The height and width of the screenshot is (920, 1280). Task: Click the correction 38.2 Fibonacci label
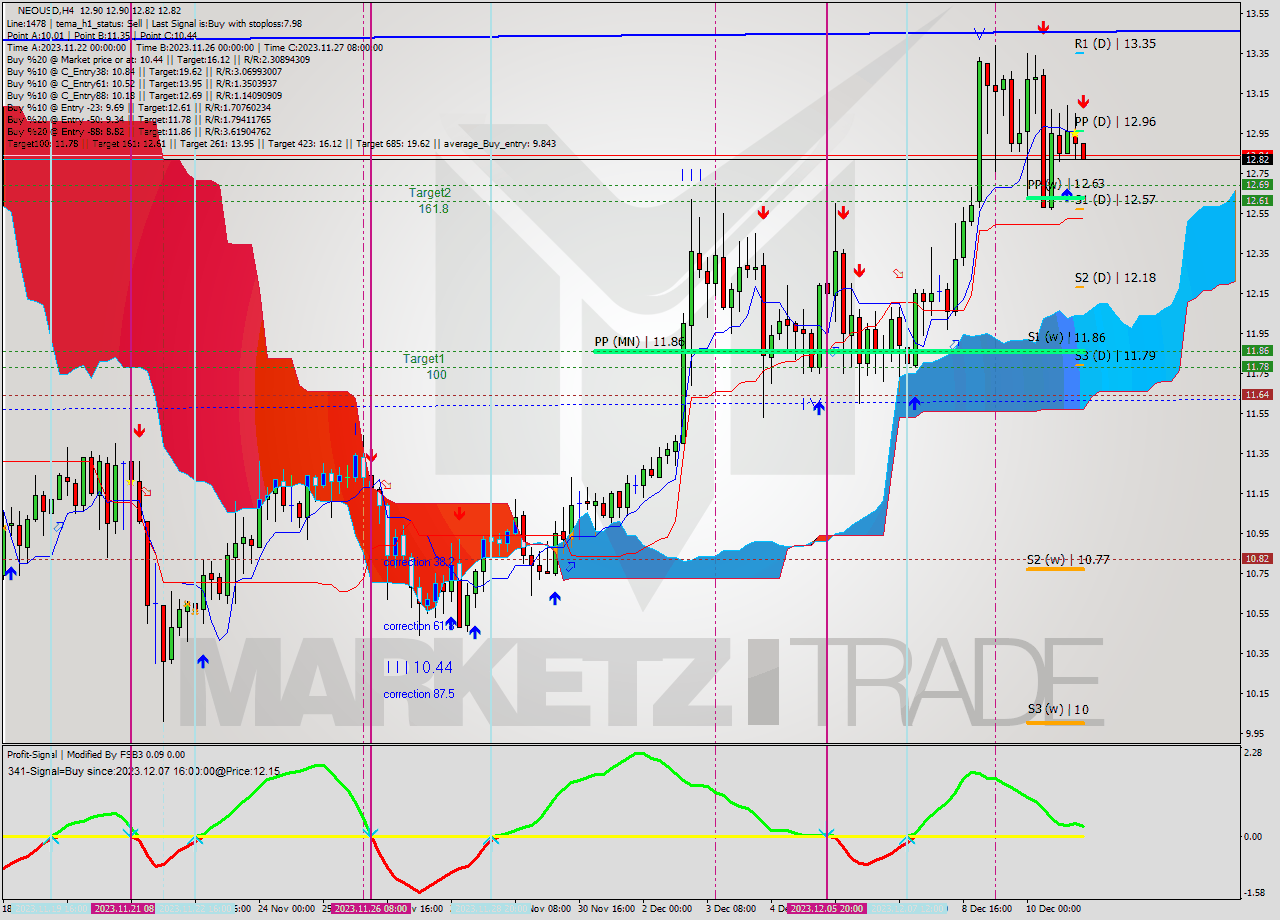[x=418, y=563]
